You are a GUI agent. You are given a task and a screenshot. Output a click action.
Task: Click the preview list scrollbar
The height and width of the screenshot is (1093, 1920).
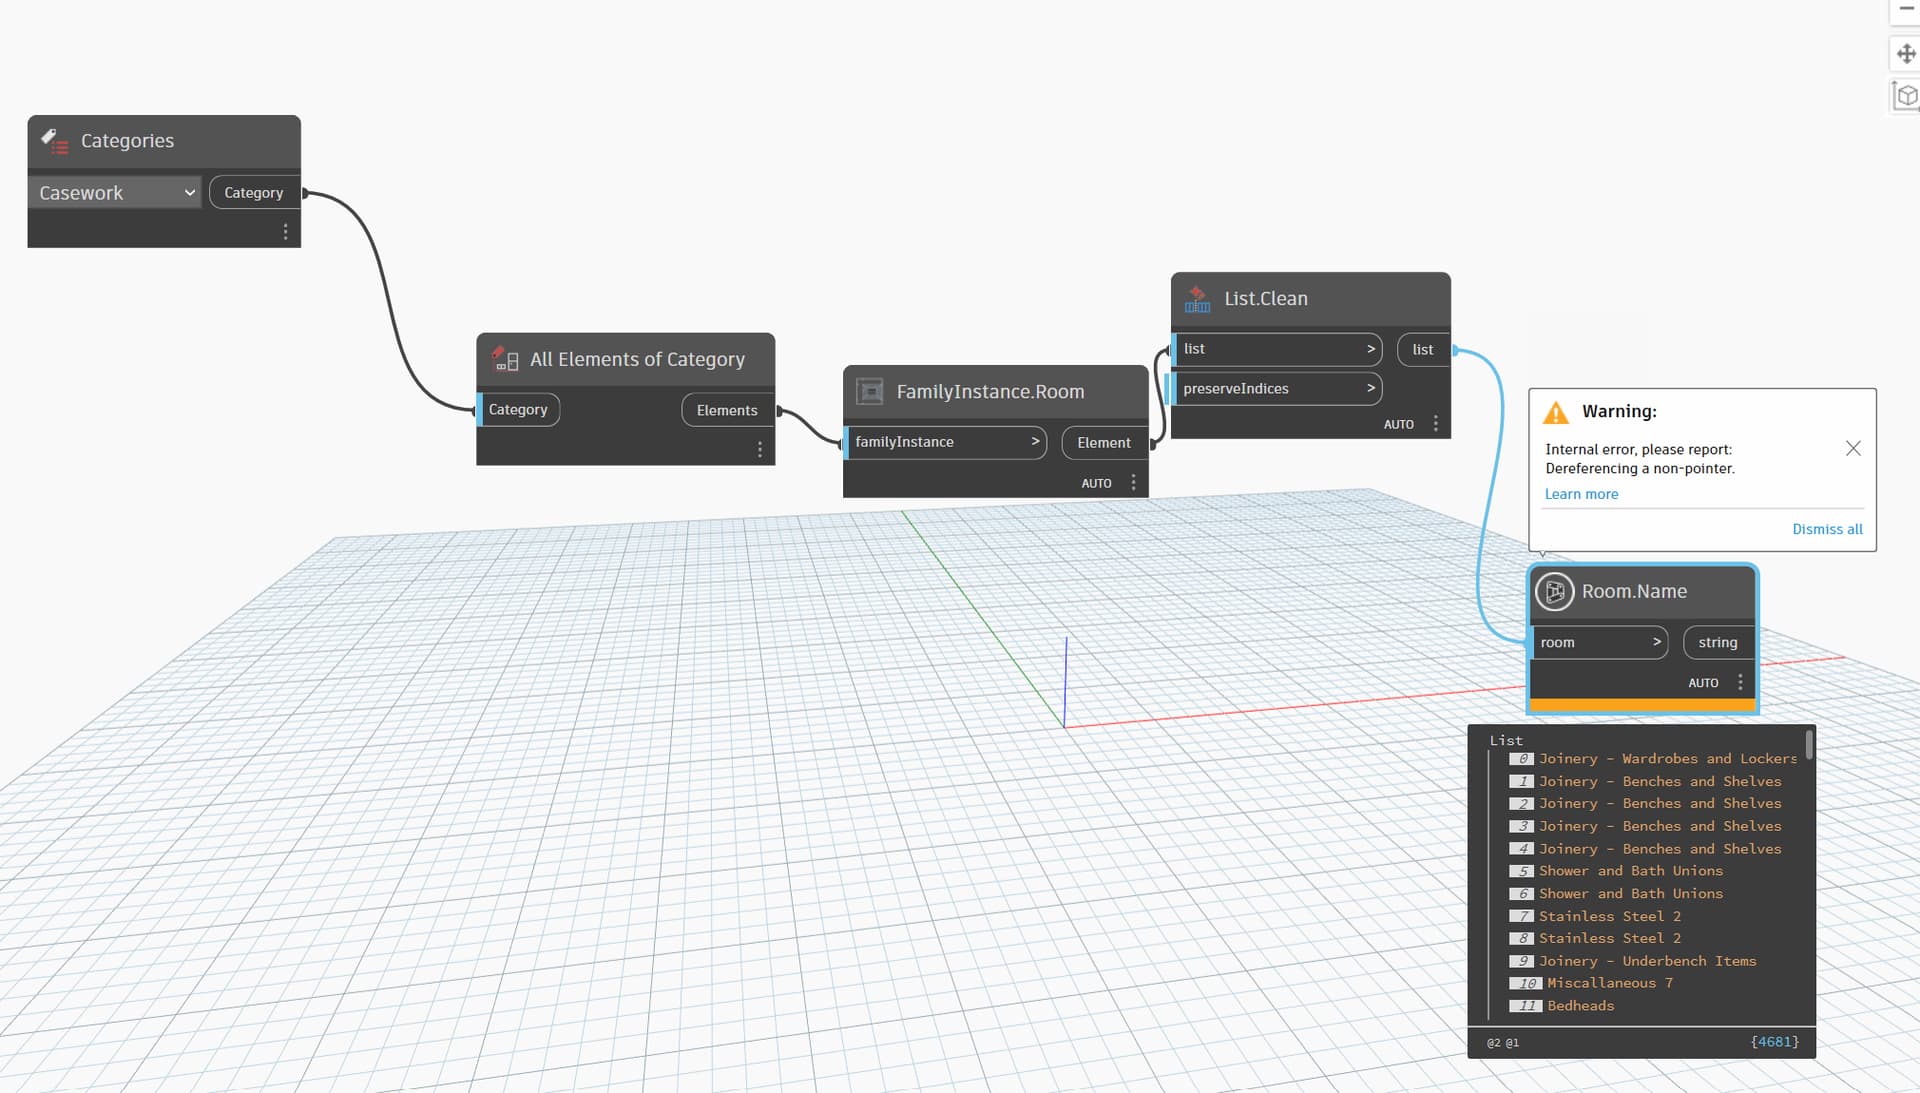click(x=1808, y=746)
